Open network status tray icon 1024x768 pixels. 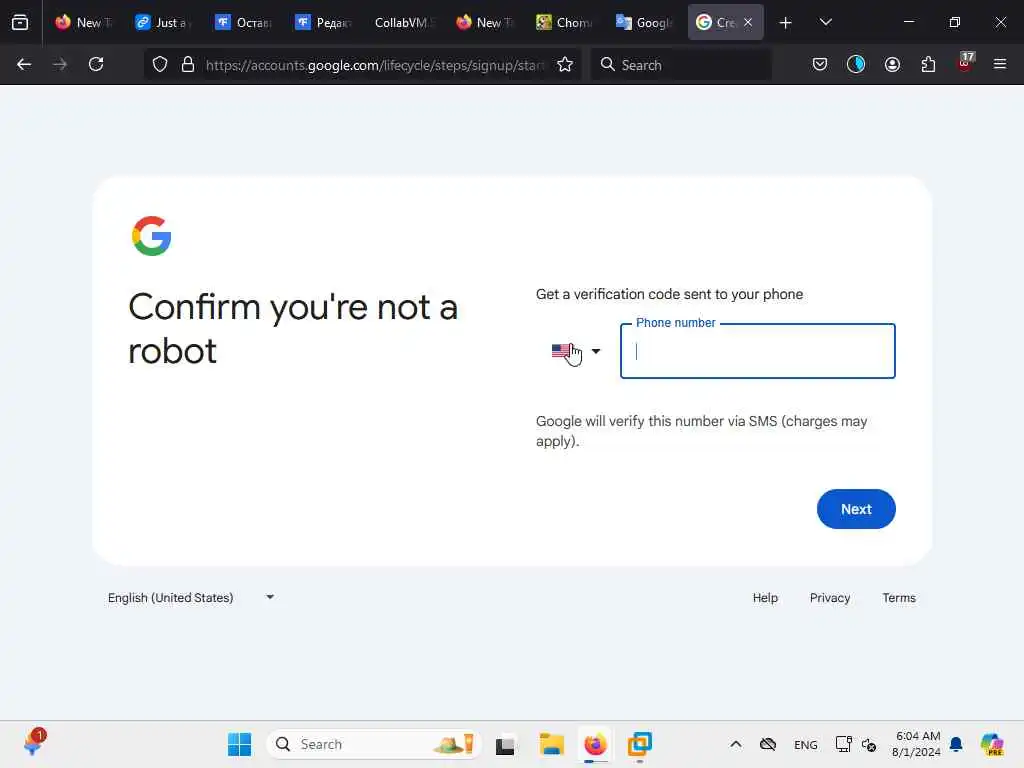point(843,744)
